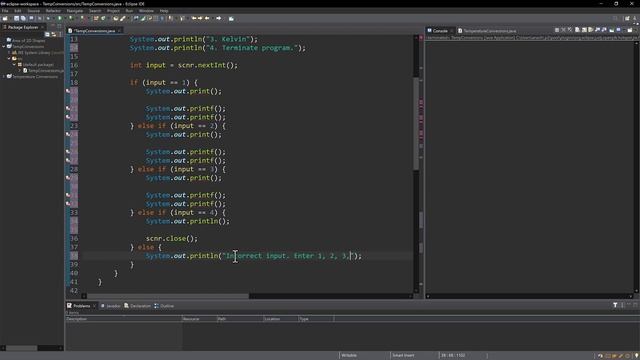The width and height of the screenshot is (640, 360).
Task: Collapse the (default package) node
Action: point(14,64)
